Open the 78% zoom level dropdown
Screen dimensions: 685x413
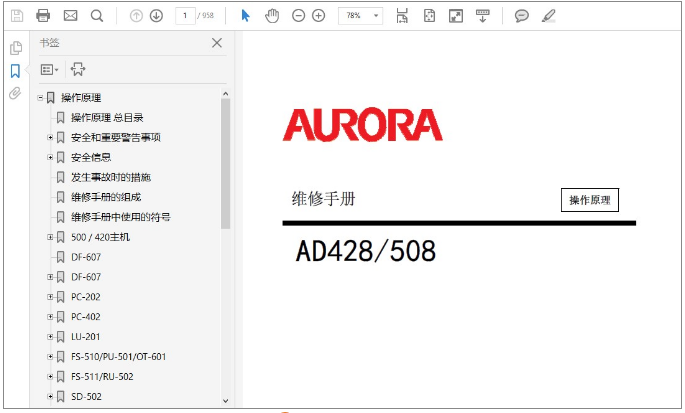tap(360, 16)
